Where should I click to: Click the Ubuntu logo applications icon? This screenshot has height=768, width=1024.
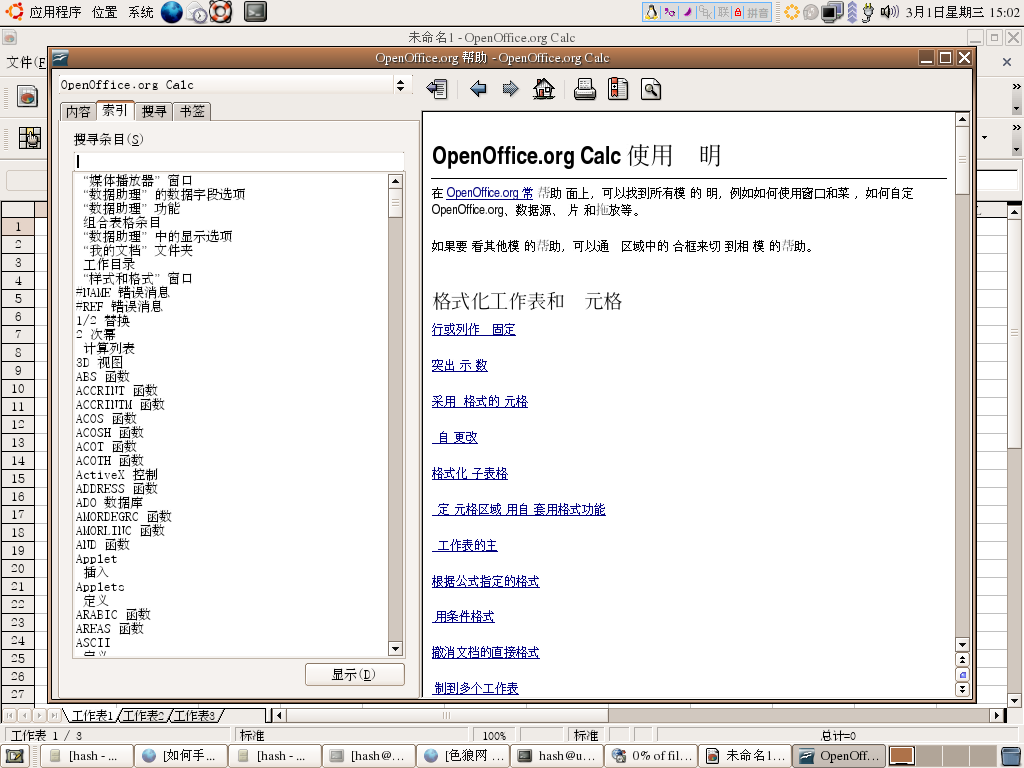coord(14,11)
